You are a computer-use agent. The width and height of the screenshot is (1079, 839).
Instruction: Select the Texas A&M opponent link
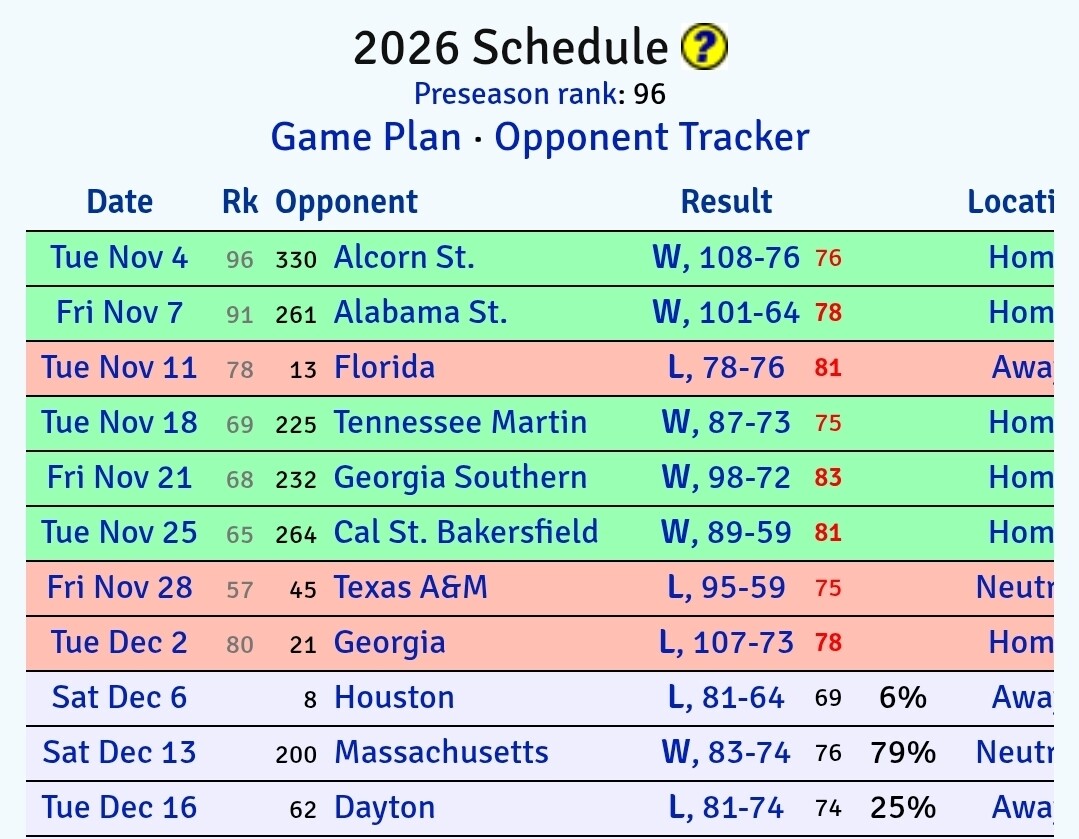(411, 587)
